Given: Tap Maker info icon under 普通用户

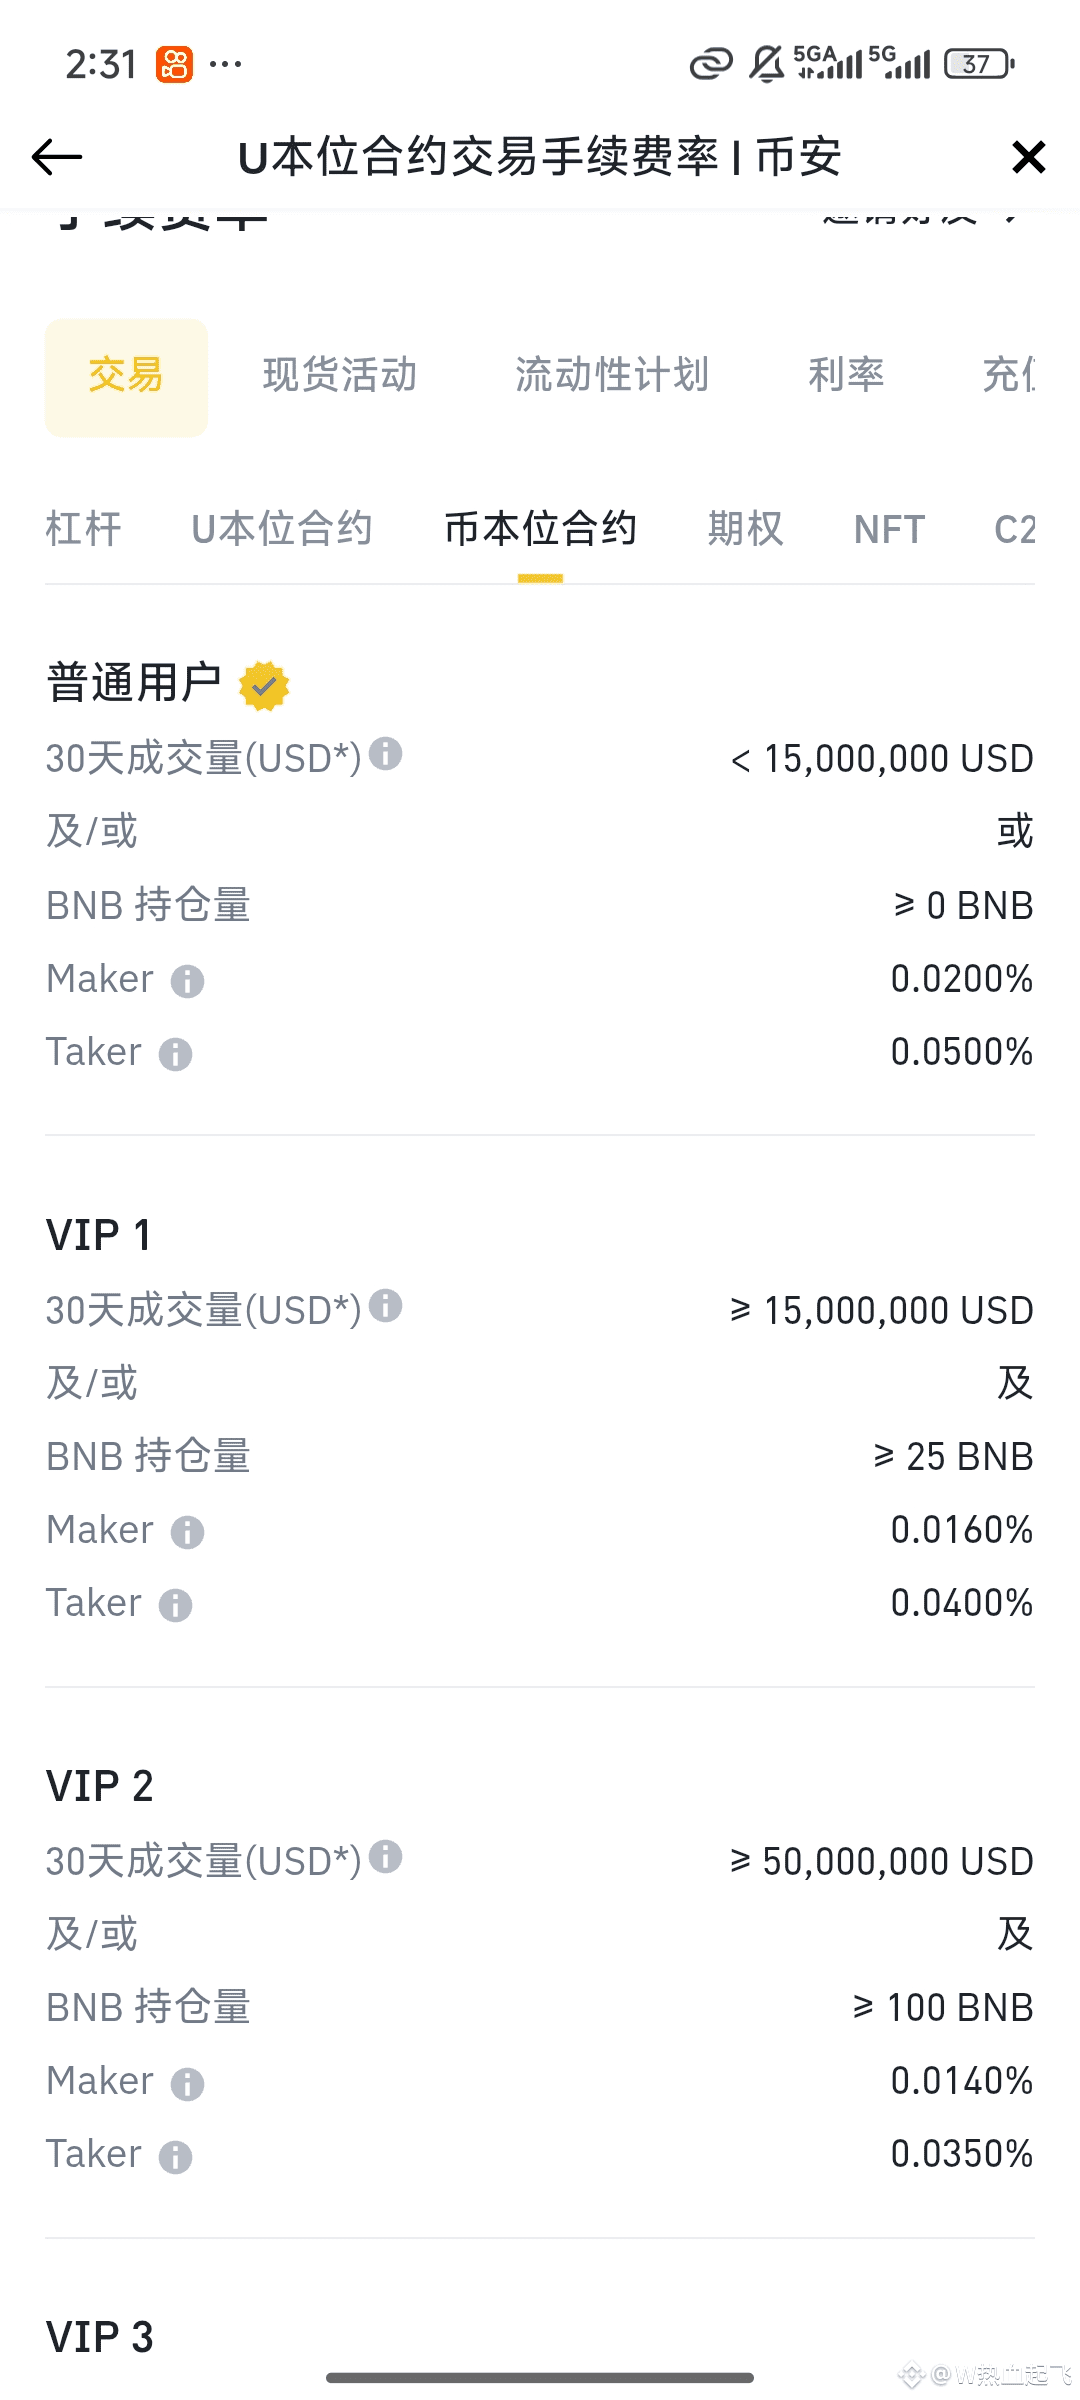Looking at the screenshot, I should tap(187, 981).
